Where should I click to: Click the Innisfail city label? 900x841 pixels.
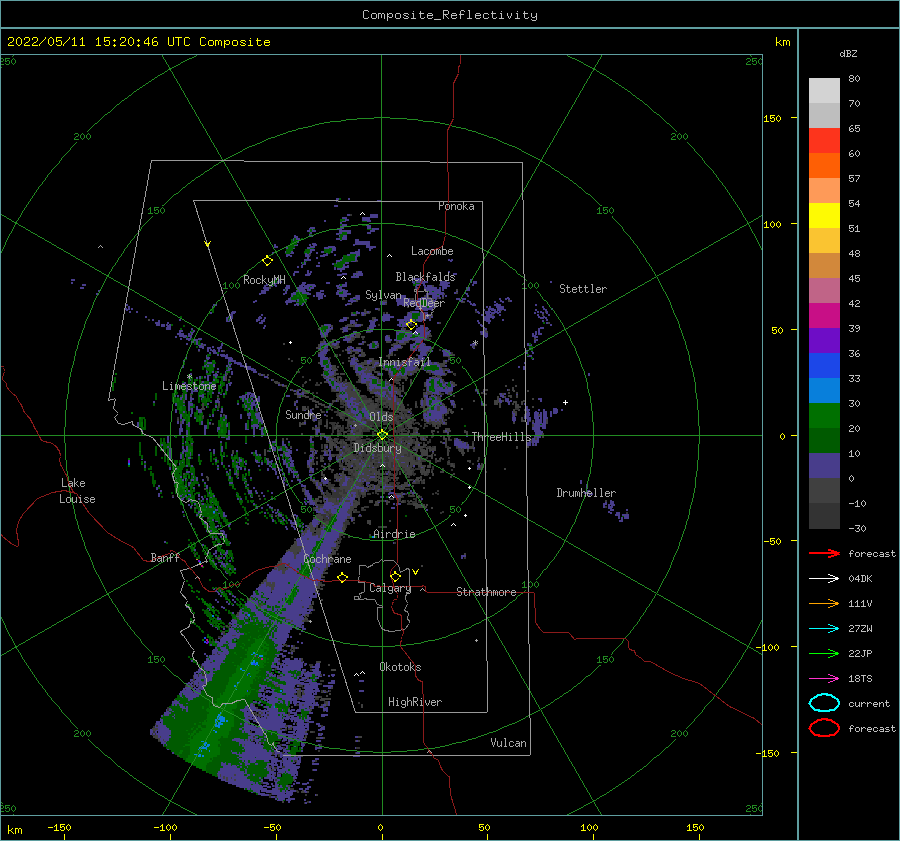404,362
